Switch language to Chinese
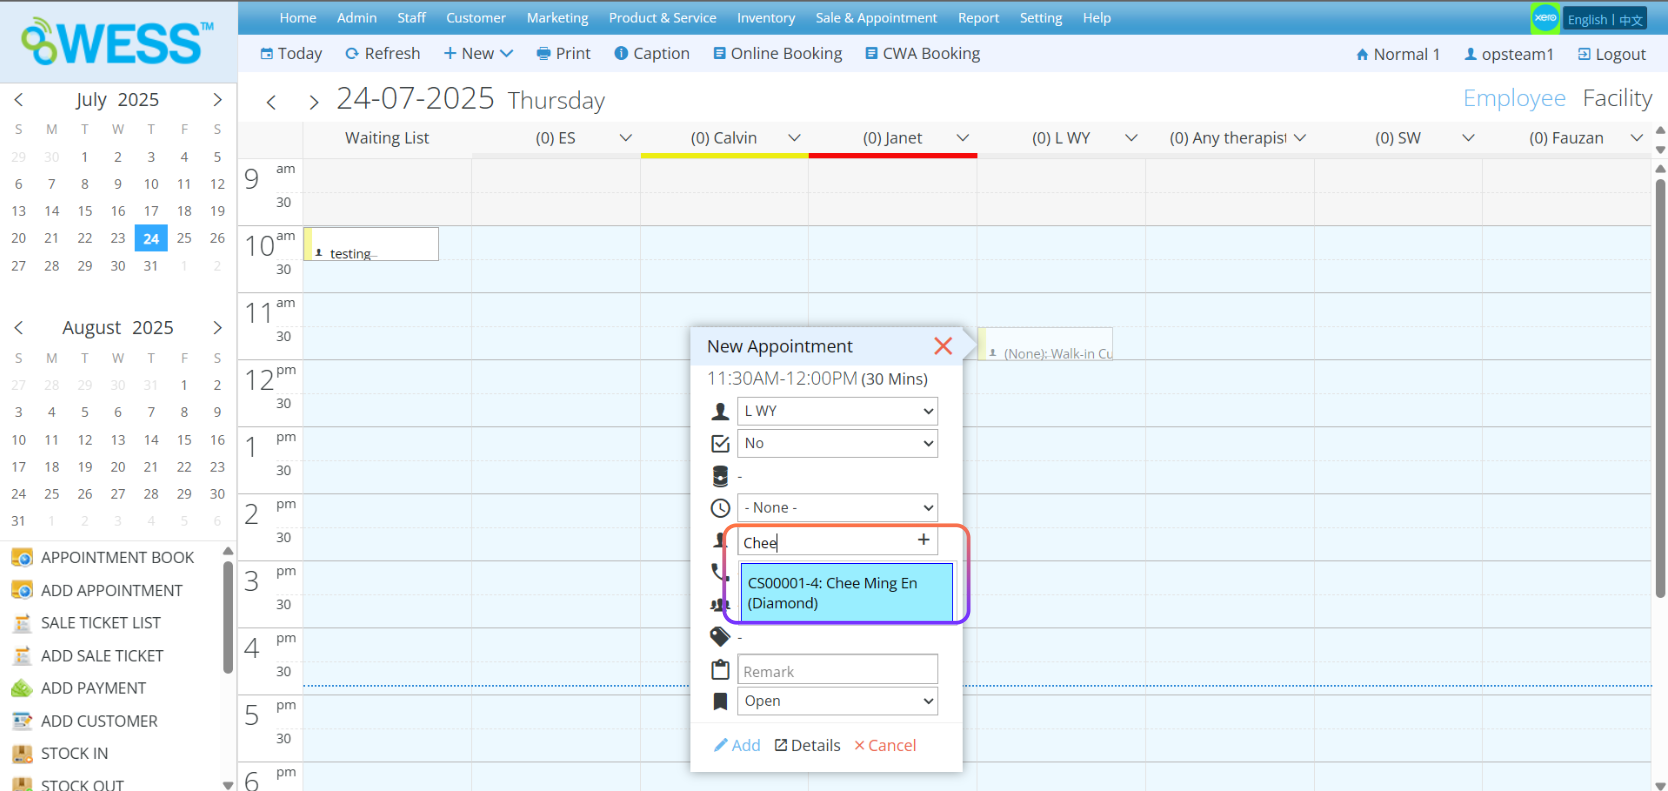1668x791 pixels. pos(1631,20)
